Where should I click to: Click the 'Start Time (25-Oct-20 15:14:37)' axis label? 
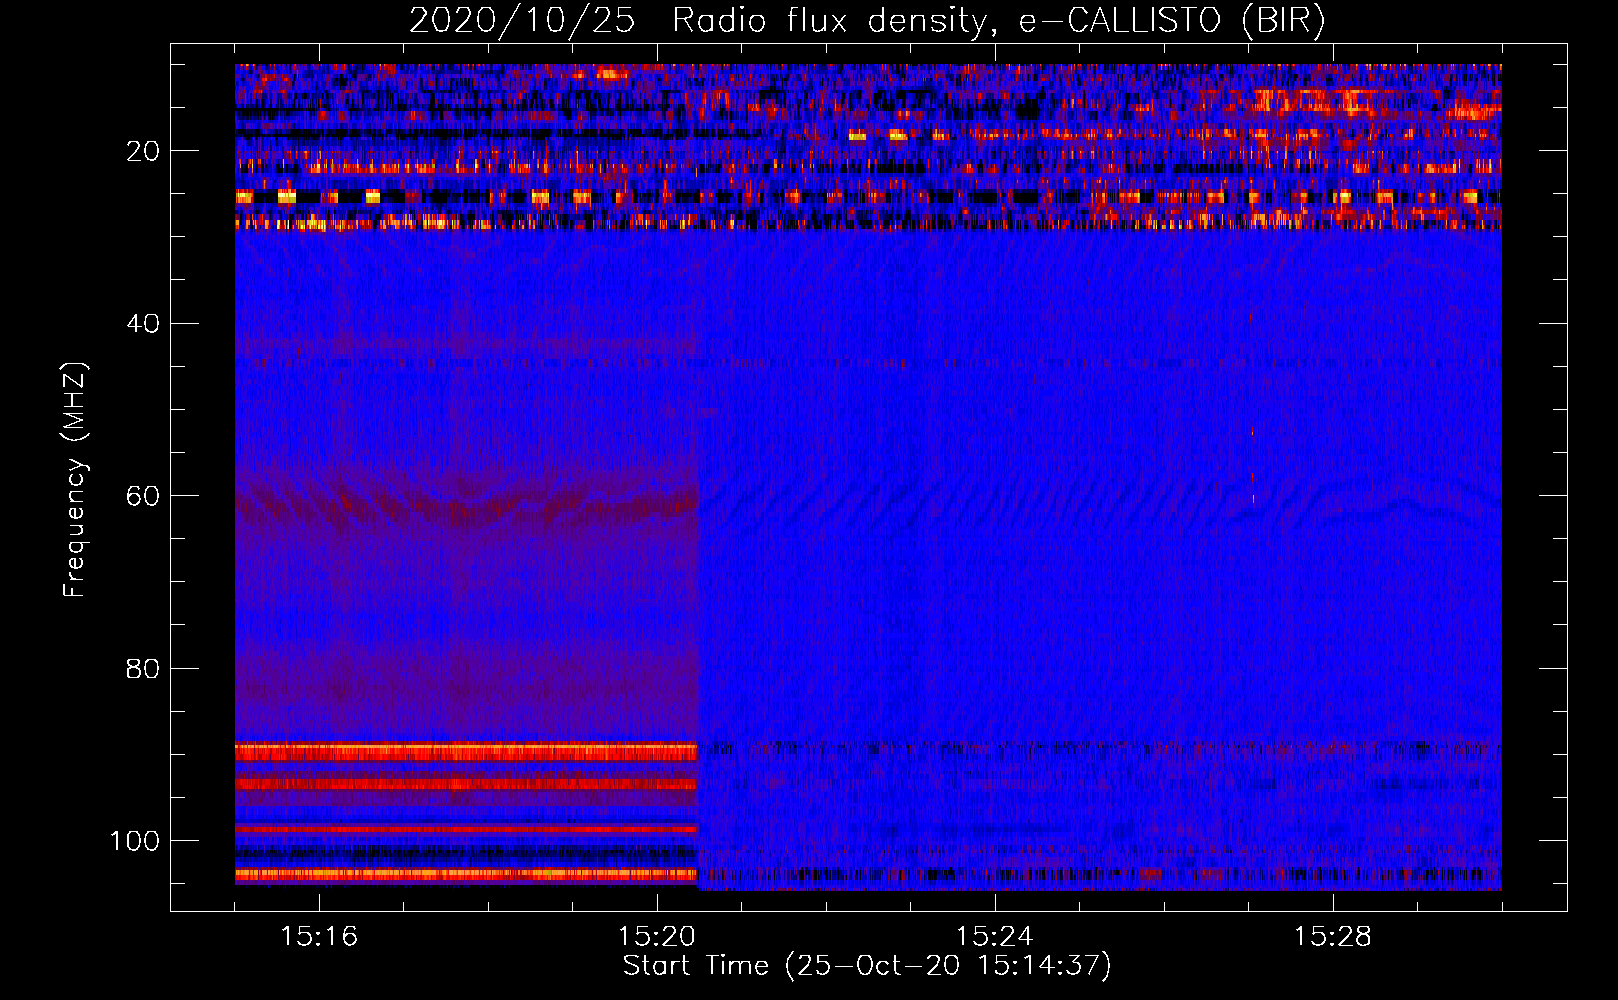point(867,966)
